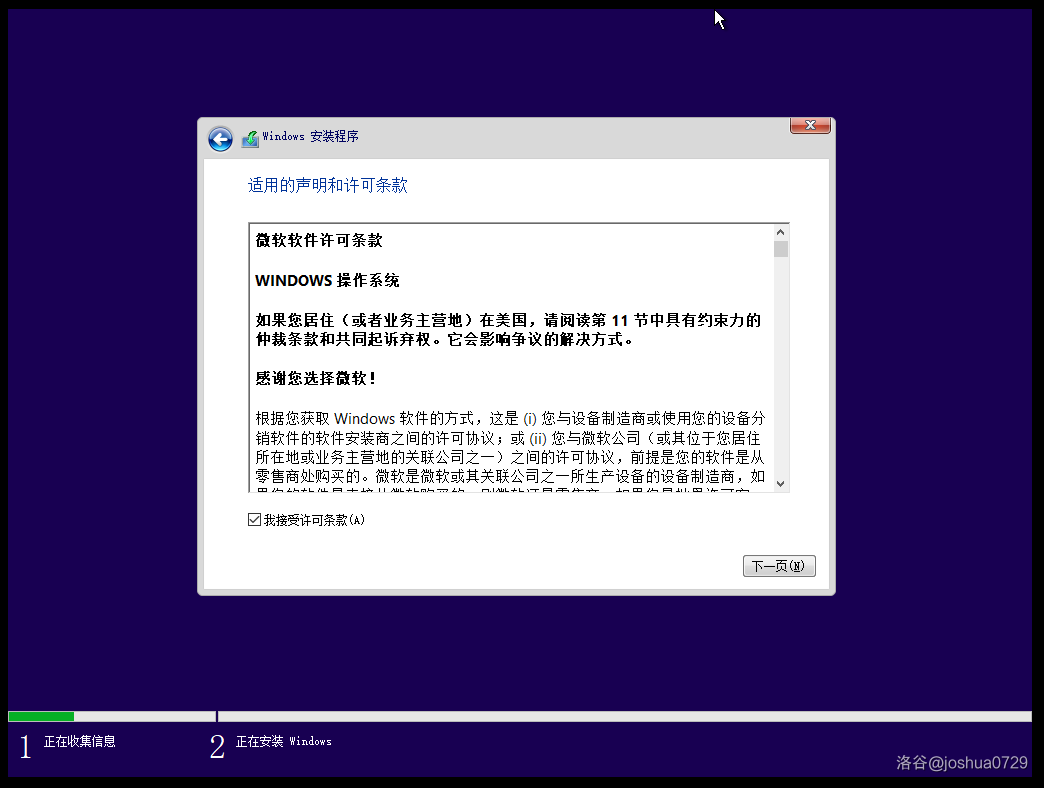Click the 微软软件许可条款 title line

(x=319, y=240)
